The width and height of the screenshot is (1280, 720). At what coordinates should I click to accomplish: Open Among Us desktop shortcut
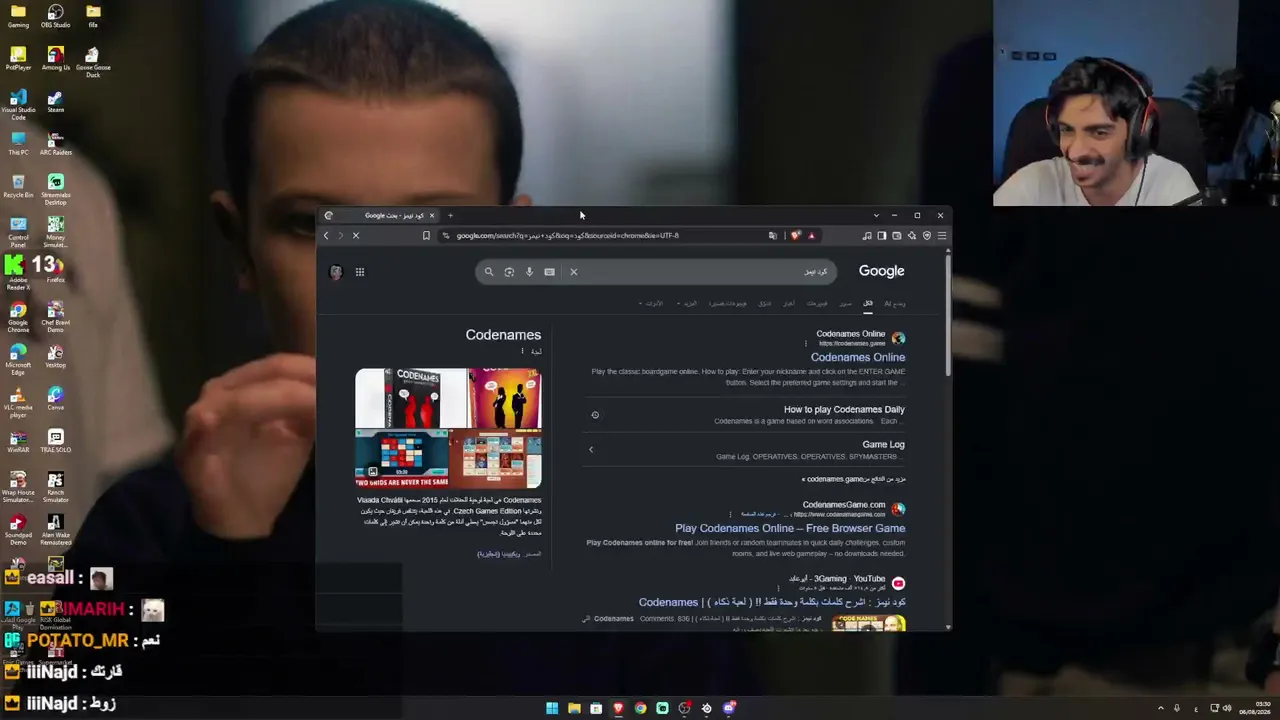(55, 58)
